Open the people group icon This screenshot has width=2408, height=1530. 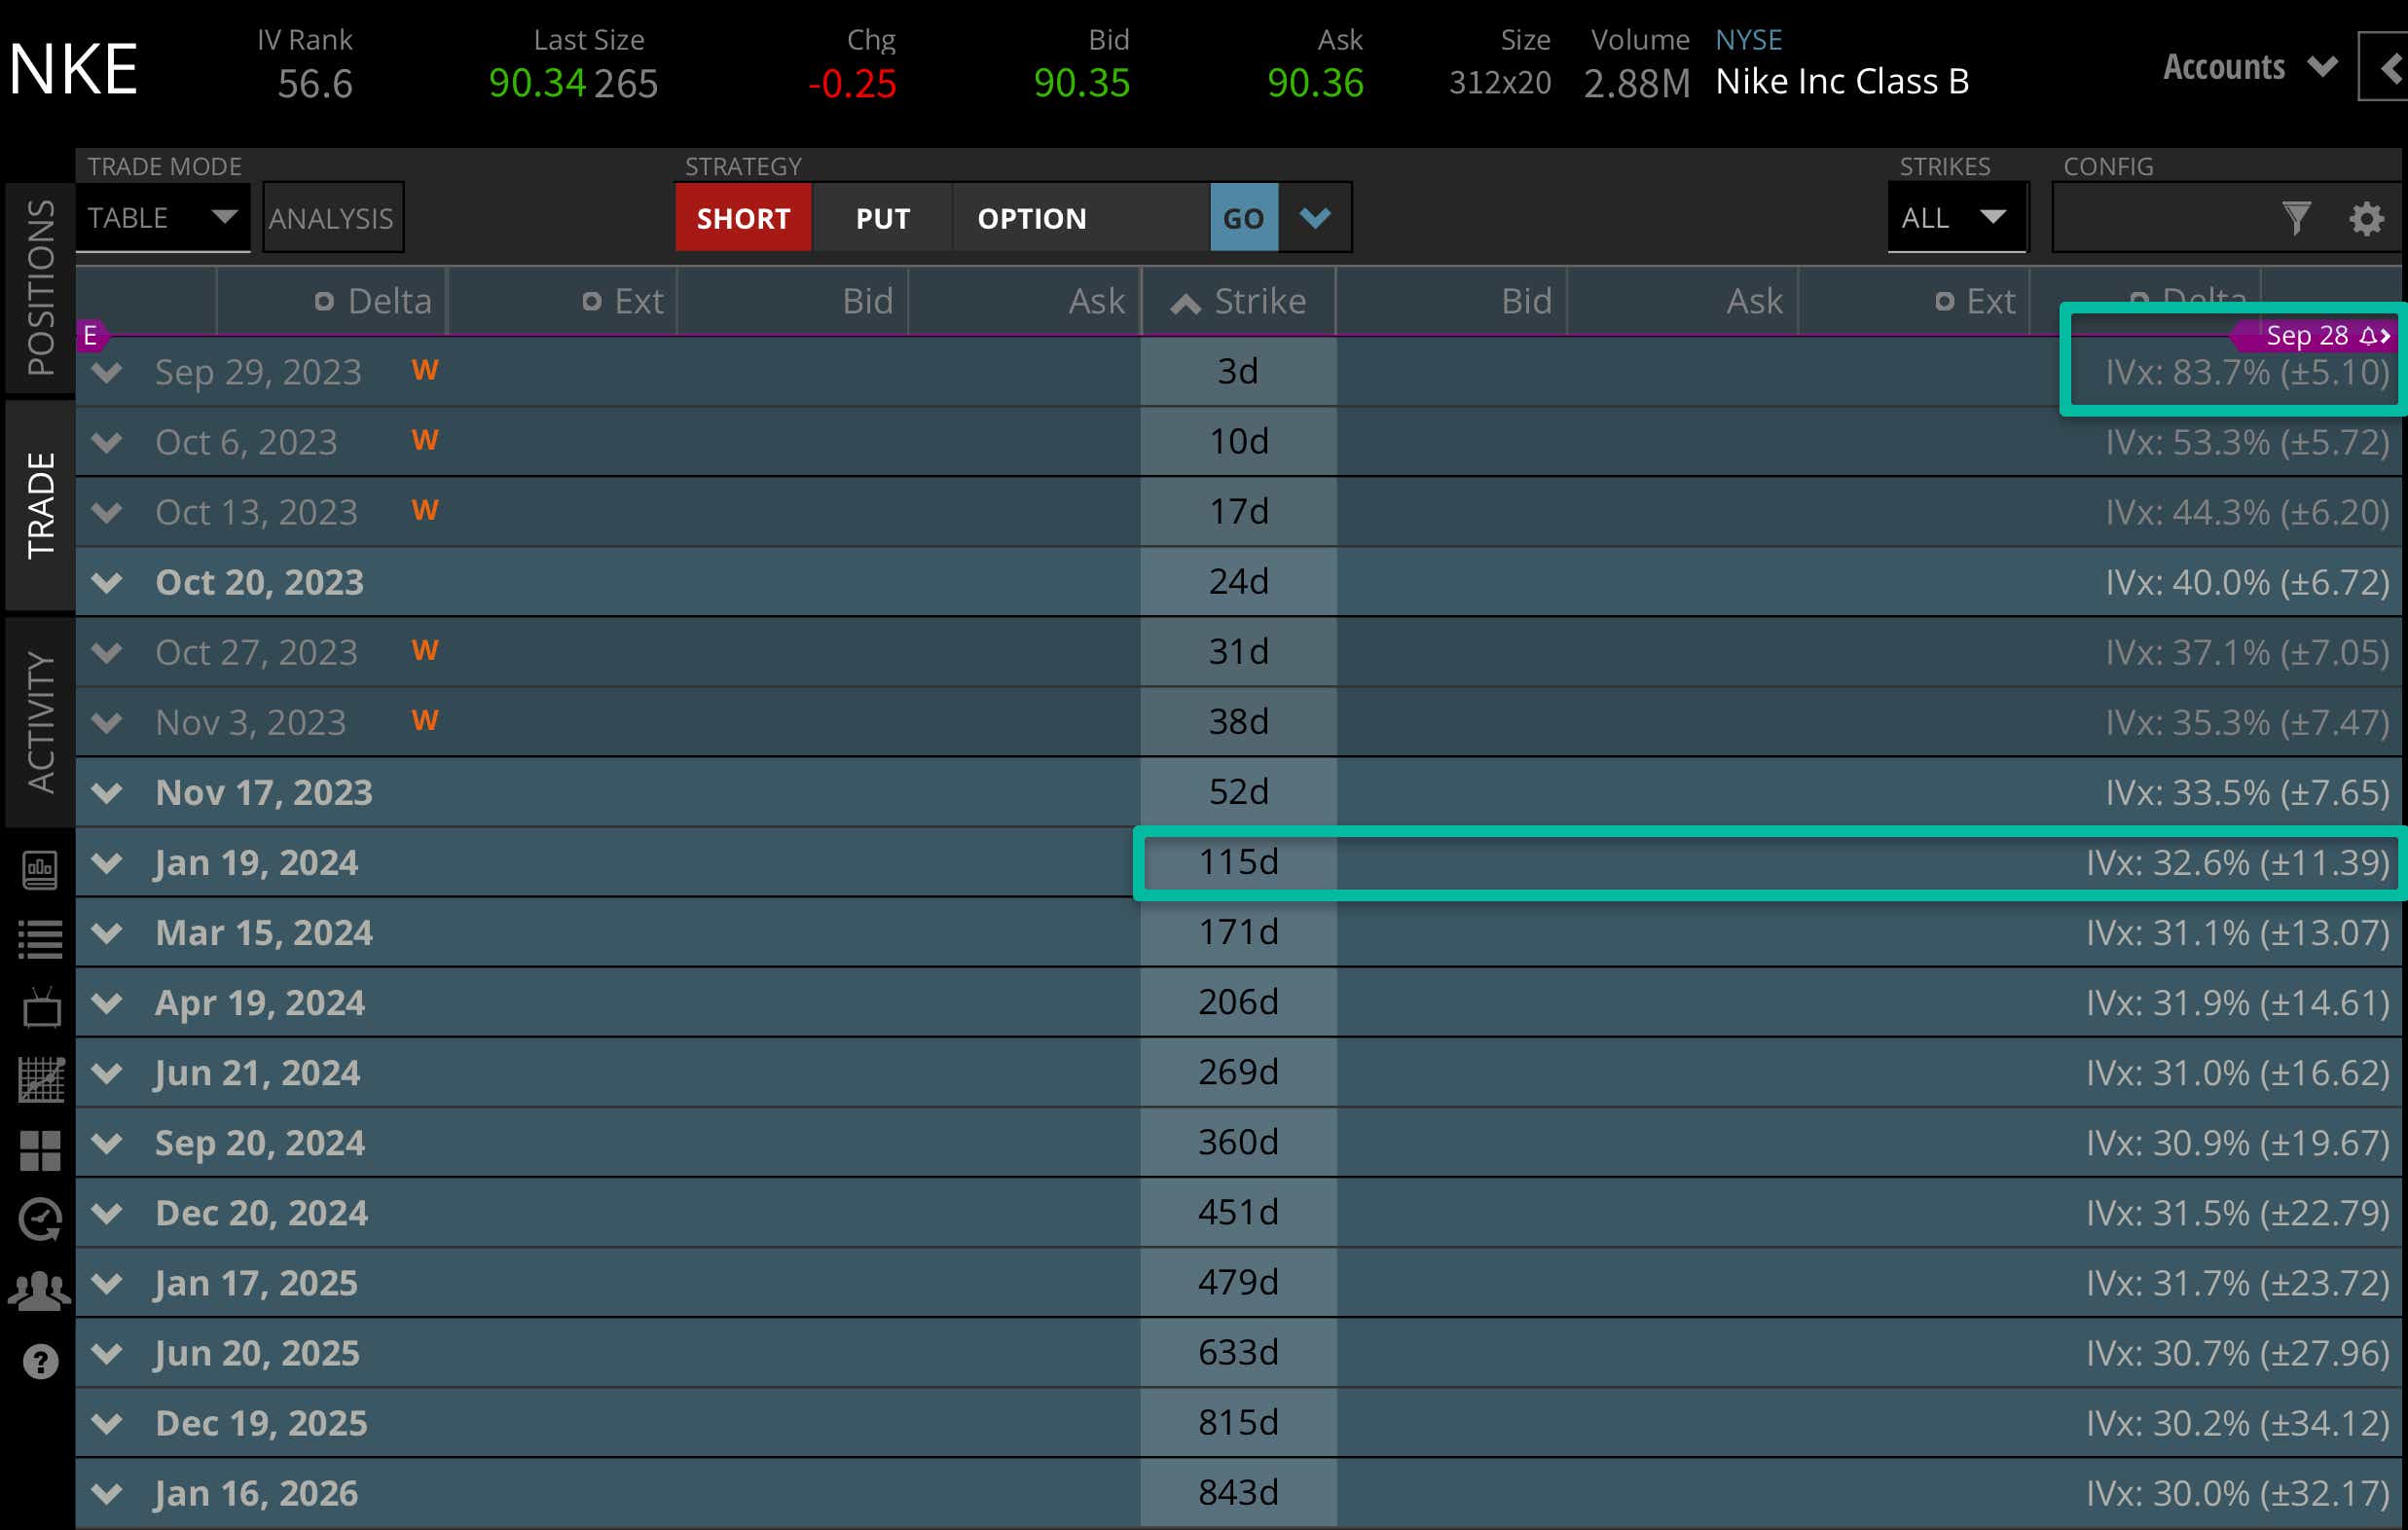coord(41,1290)
